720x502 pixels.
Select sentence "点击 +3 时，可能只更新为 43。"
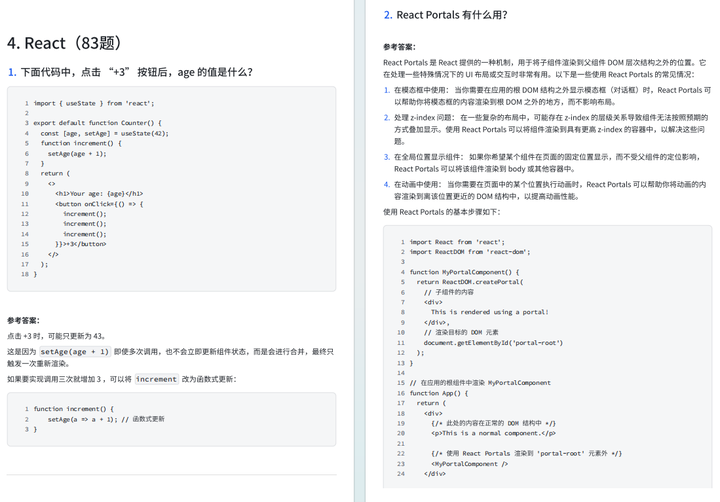57,336
